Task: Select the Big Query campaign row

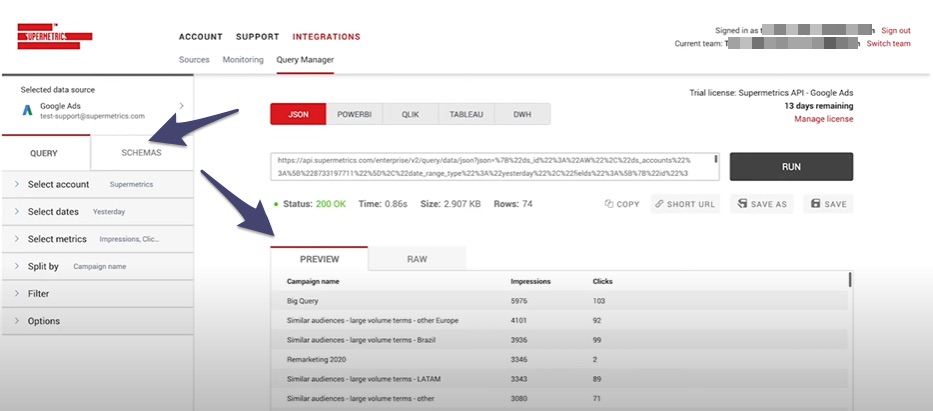Action: pyautogui.click(x=559, y=301)
